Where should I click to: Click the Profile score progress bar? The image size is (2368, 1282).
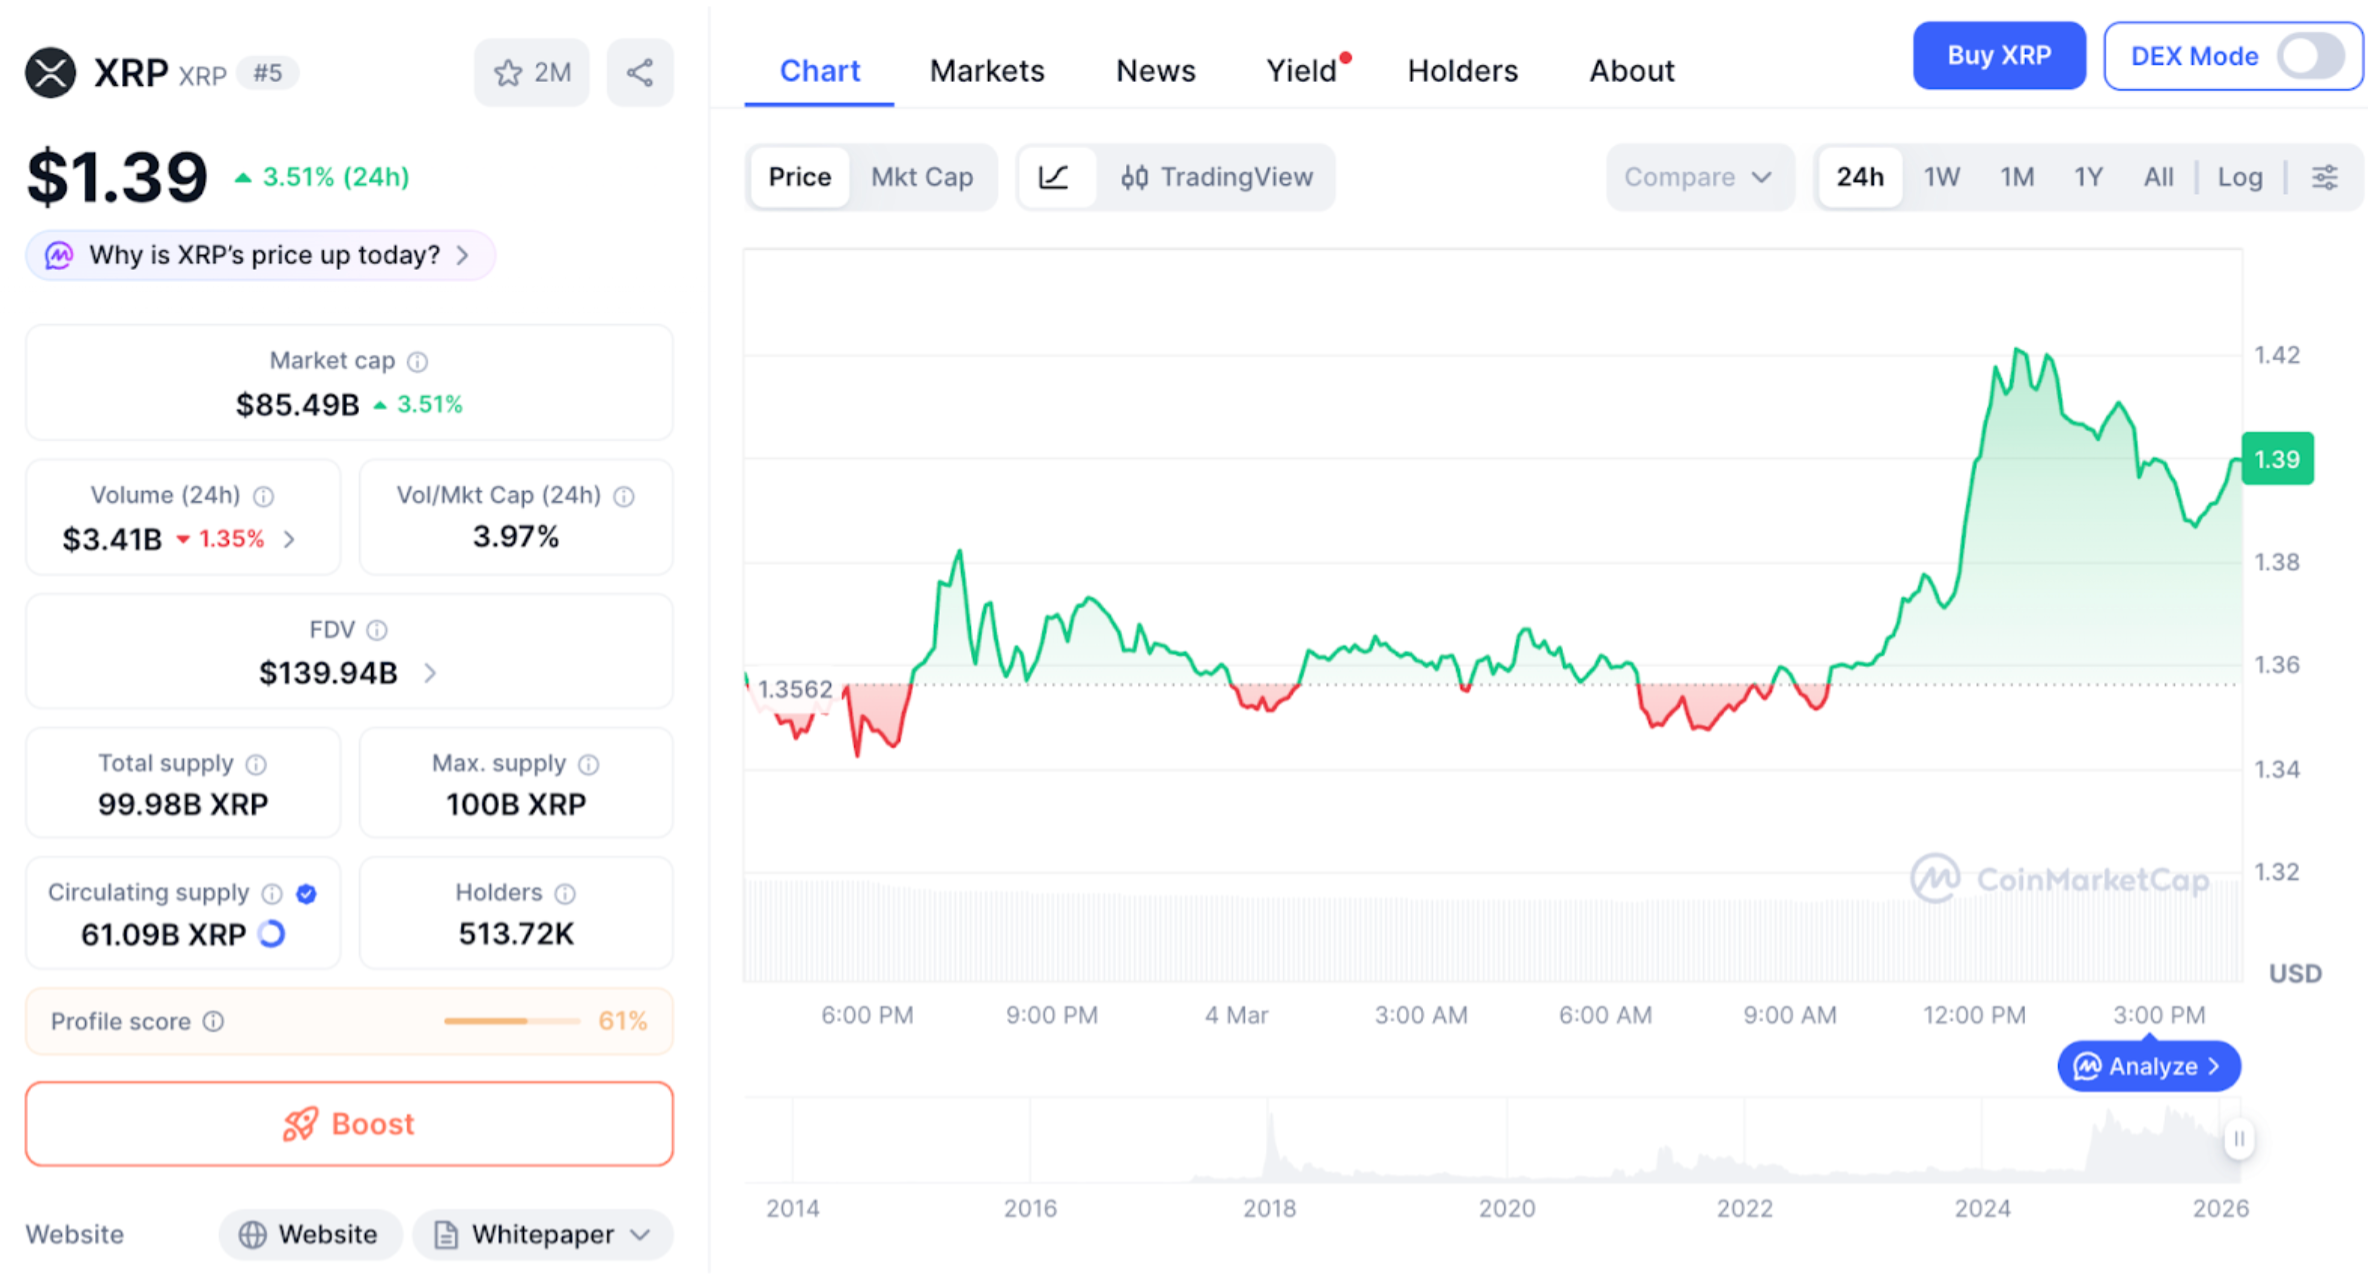510,1021
